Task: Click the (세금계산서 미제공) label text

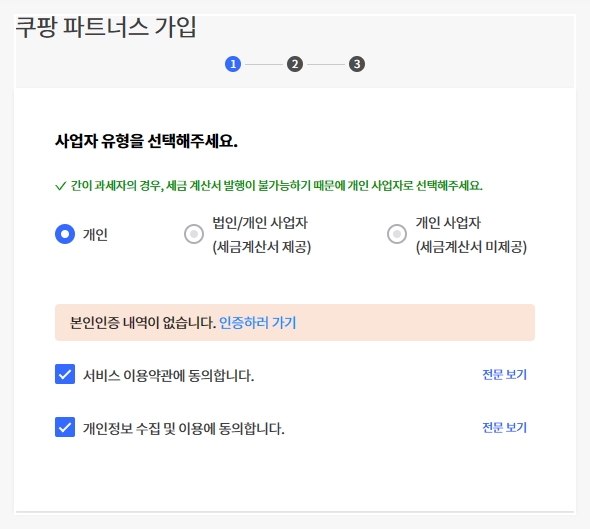Action: coord(471,247)
